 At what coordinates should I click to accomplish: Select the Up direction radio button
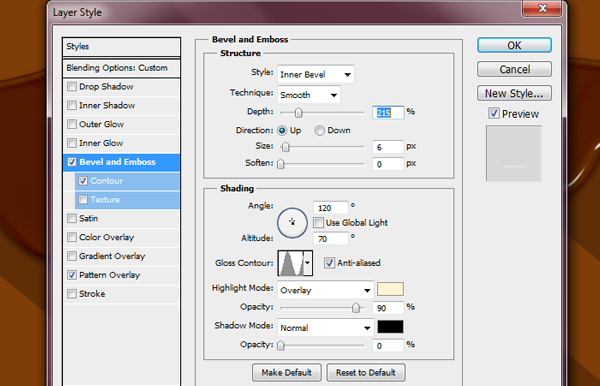pos(282,131)
